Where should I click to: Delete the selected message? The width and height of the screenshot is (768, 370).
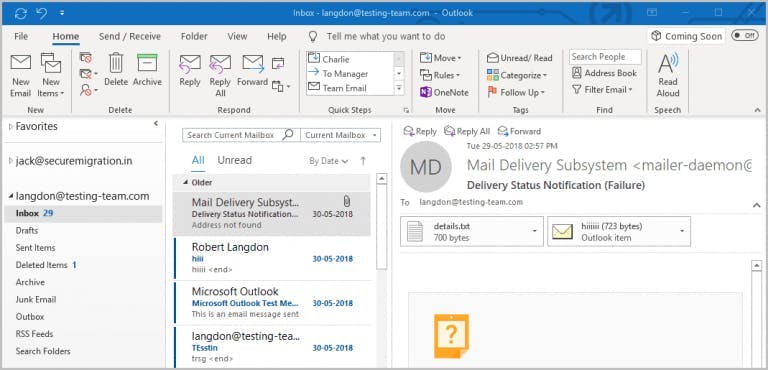tap(116, 70)
